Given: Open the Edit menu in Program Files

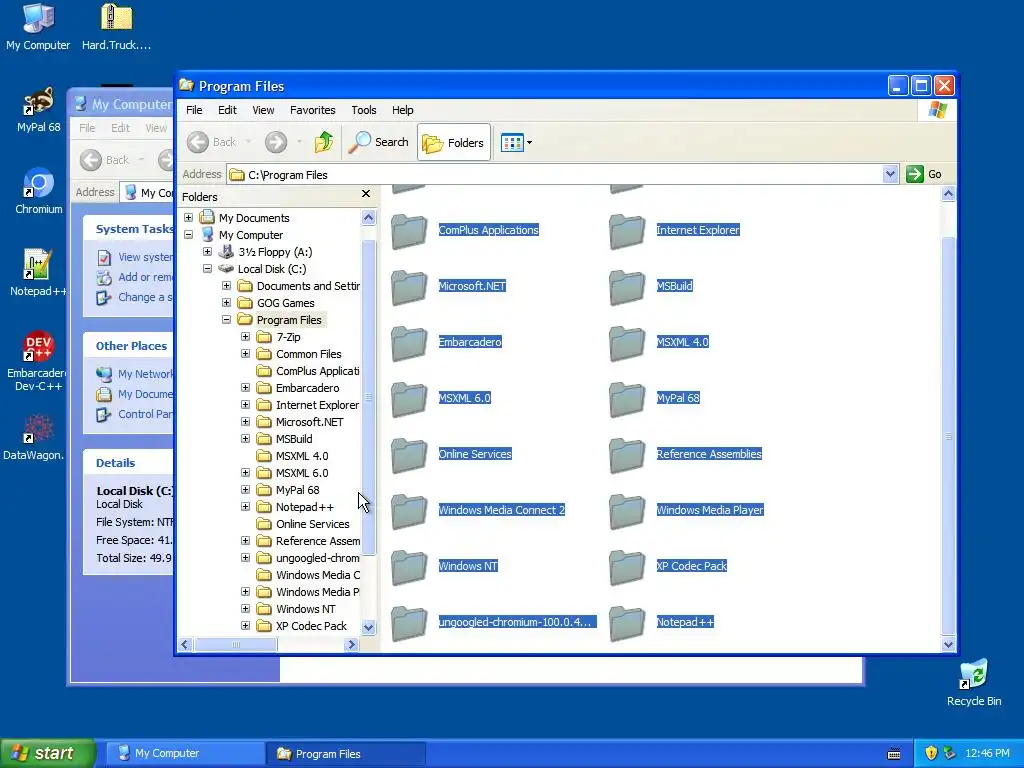Looking at the screenshot, I should pyautogui.click(x=227, y=110).
